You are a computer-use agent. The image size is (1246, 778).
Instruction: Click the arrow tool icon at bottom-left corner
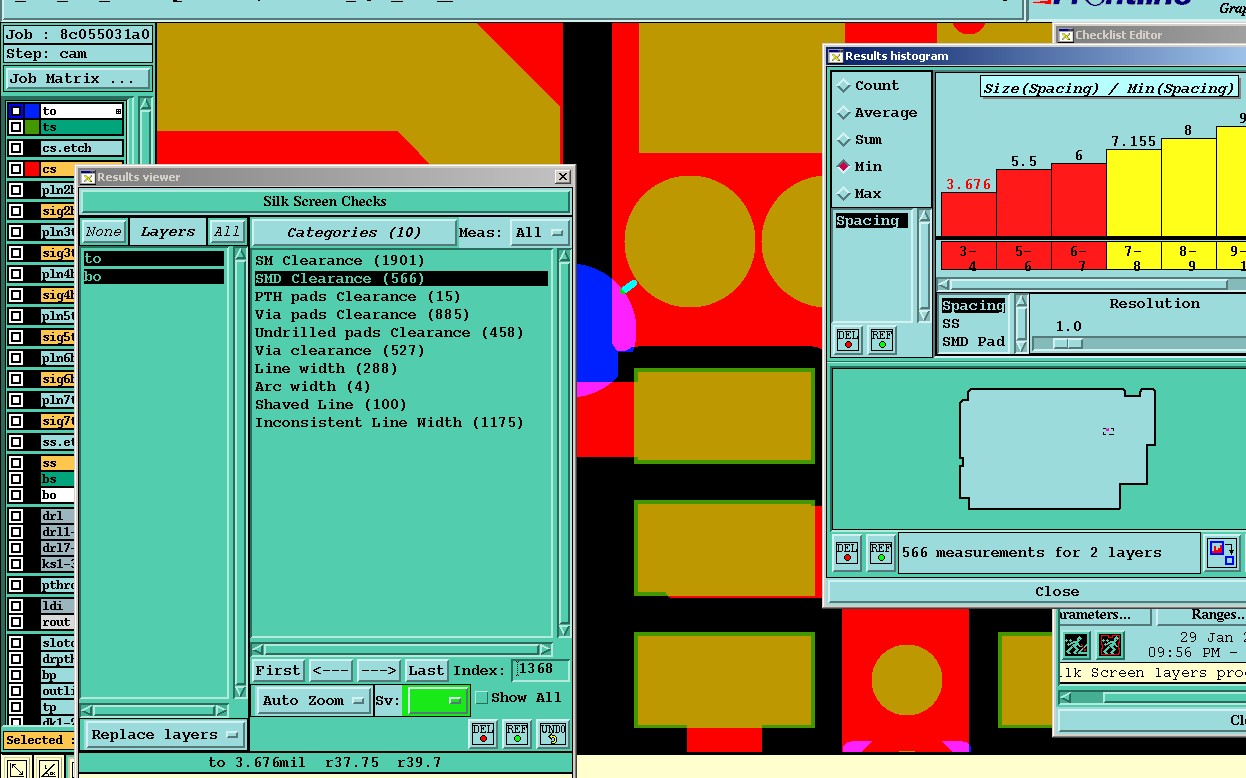point(18,768)
